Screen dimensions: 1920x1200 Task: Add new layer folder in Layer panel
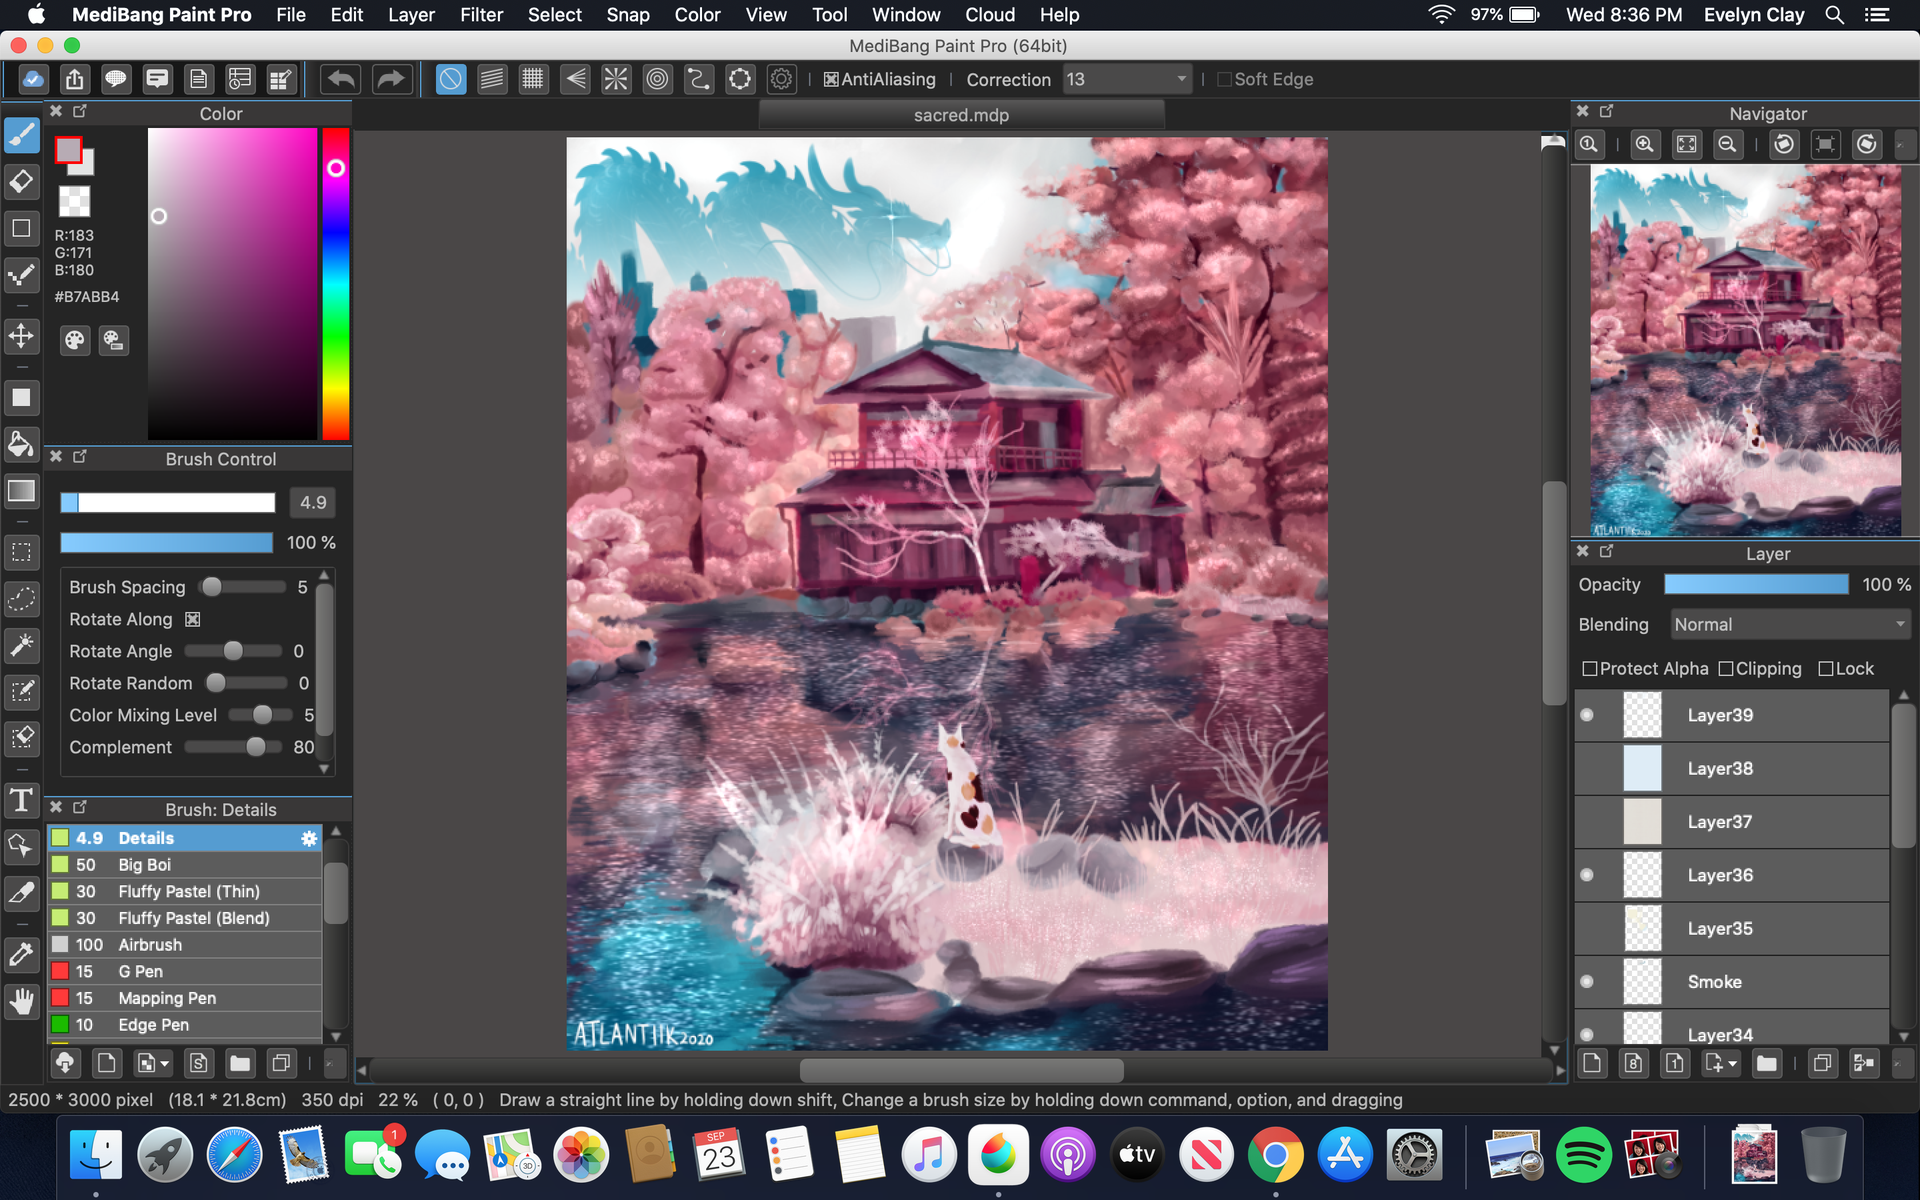[1767, 1063]
